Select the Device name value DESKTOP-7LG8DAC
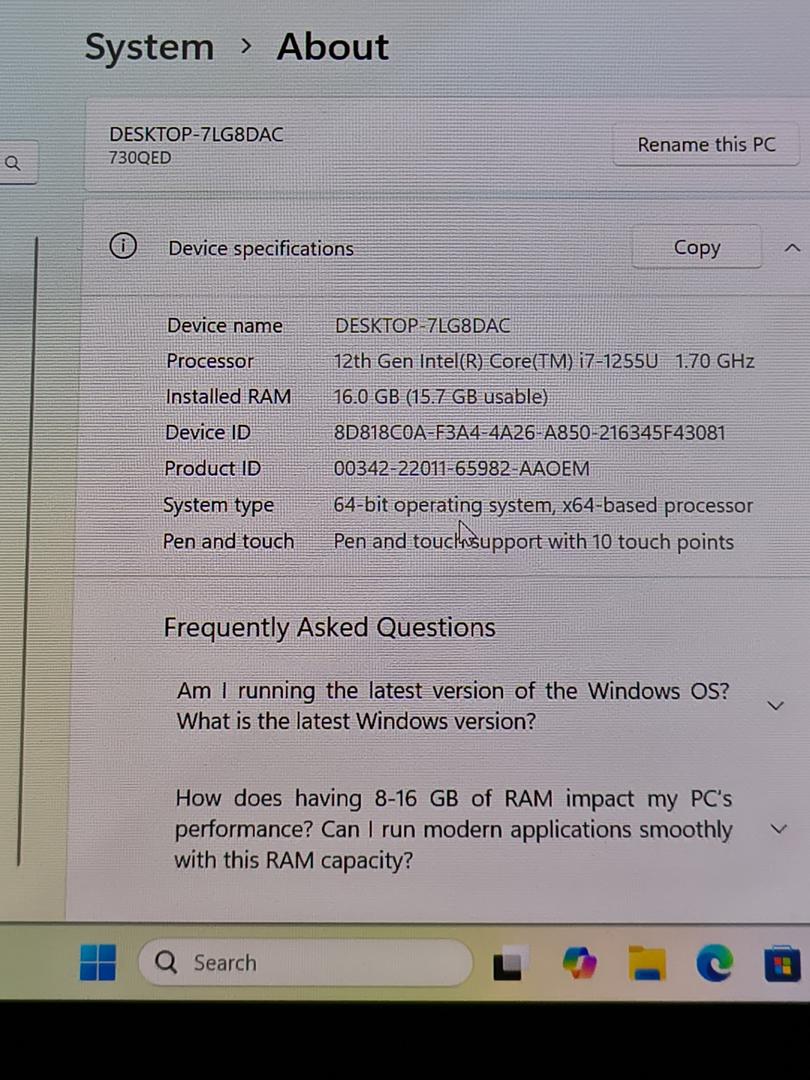This screenshot has height=1080, width=810. pos(422,326)
